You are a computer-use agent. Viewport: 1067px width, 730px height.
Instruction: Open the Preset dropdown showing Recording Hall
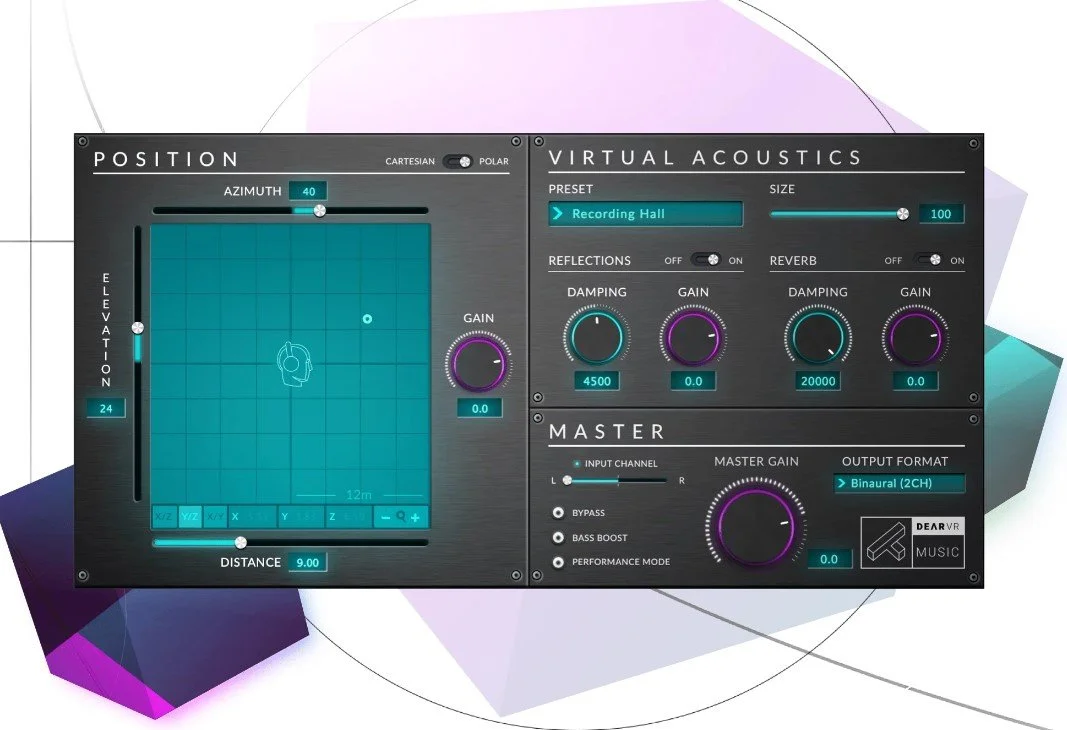645,213
